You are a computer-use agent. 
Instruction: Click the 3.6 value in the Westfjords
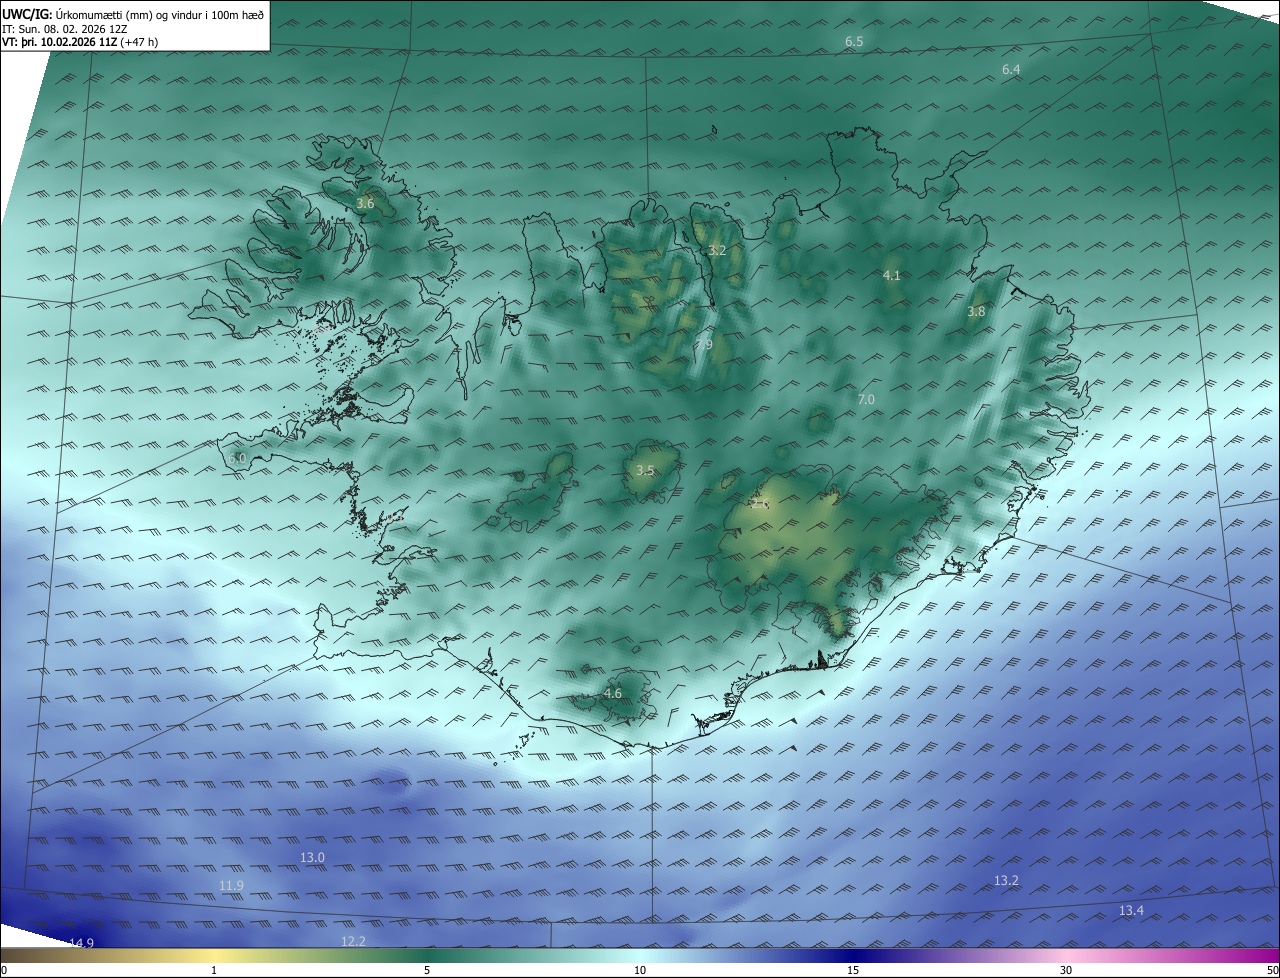(365, 204)
